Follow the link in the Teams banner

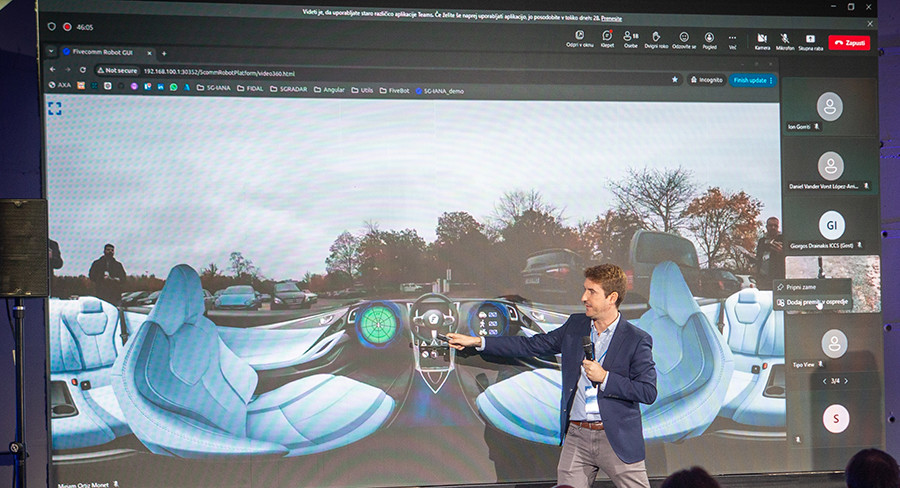click(611, 18)
